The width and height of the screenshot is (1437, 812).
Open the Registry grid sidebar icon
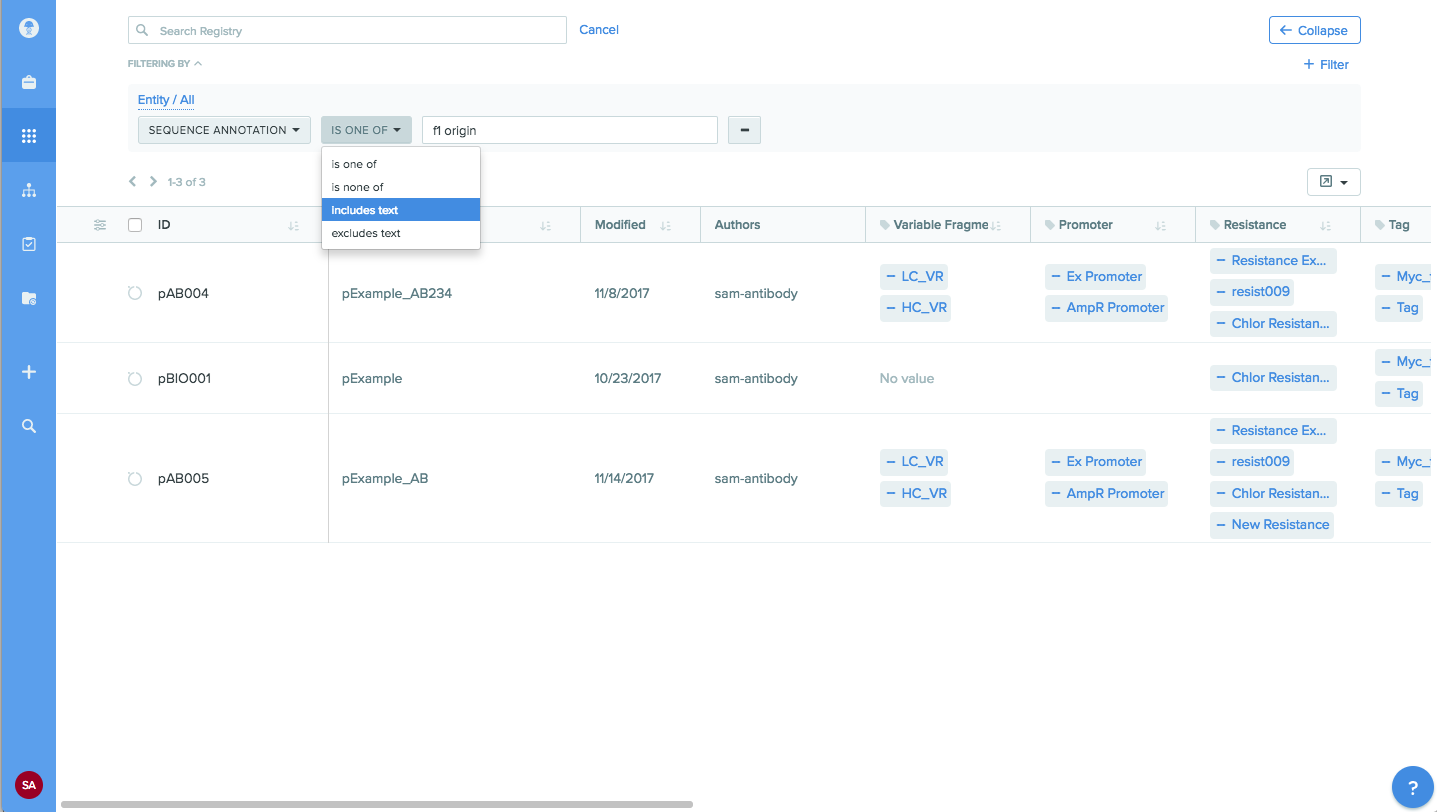click(29, 136)
